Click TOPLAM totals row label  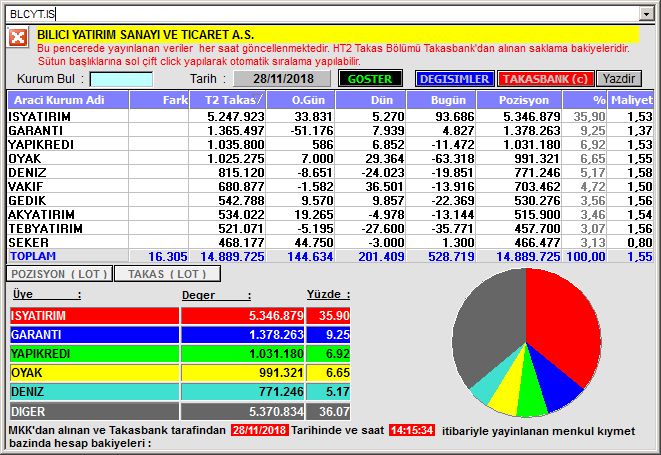point(33,256)
